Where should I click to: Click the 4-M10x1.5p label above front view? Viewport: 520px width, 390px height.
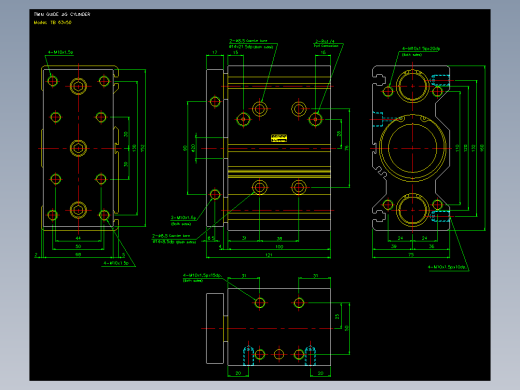point(60,52)
